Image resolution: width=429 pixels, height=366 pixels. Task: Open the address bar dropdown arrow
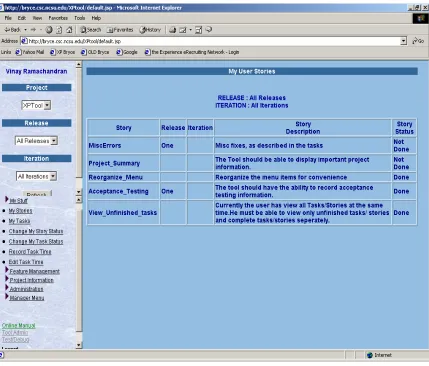[x=403, y=41]
